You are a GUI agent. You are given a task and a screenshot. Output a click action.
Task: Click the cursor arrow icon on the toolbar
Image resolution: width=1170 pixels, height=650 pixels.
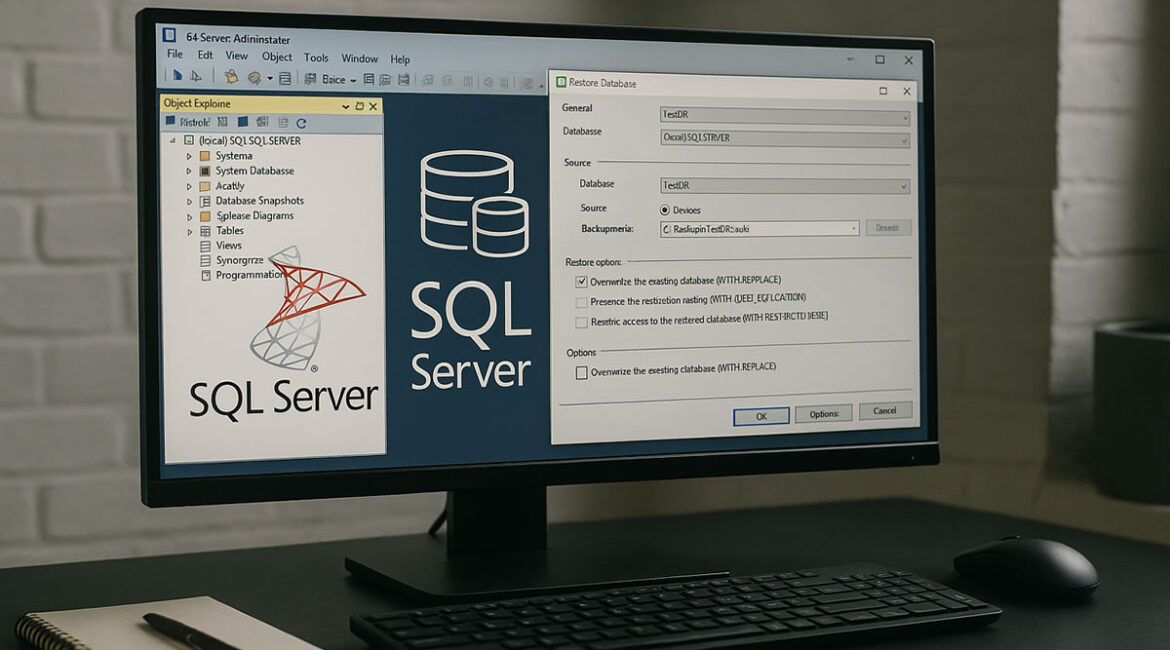(196, 76)
